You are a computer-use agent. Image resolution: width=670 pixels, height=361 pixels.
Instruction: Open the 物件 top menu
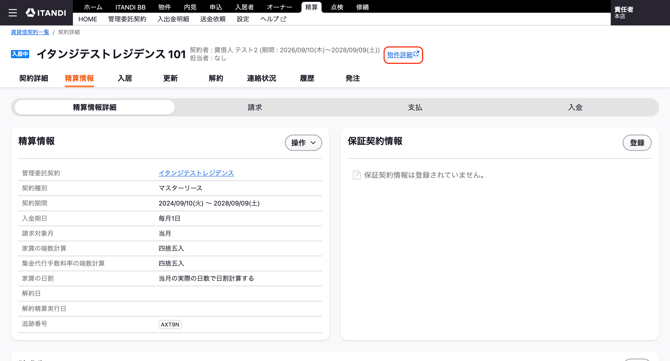click(165, 7)
